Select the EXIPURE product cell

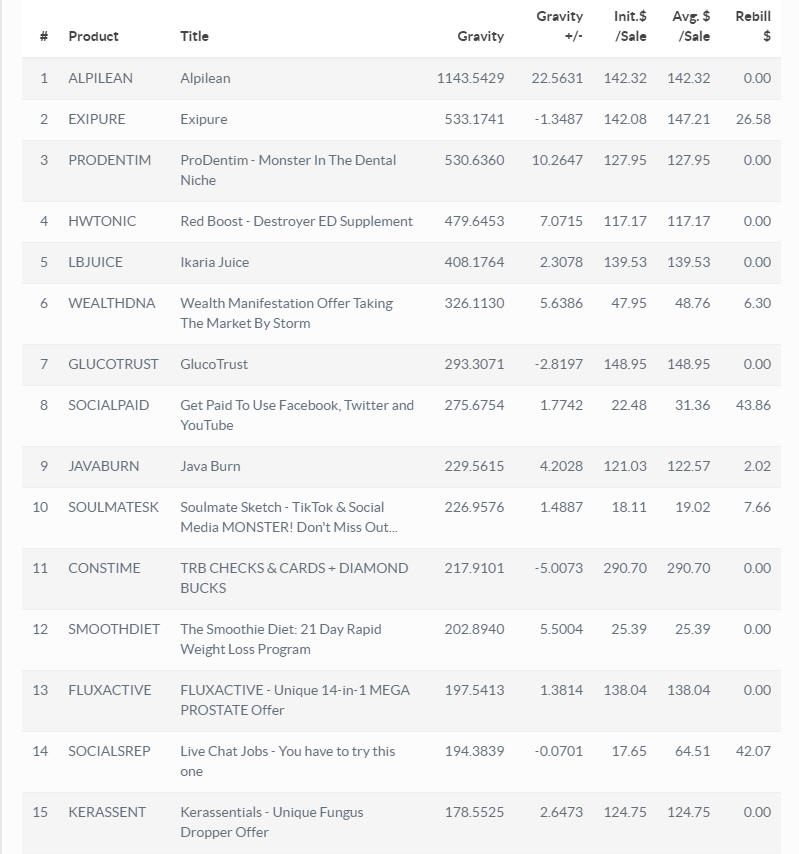click(96, 119)
